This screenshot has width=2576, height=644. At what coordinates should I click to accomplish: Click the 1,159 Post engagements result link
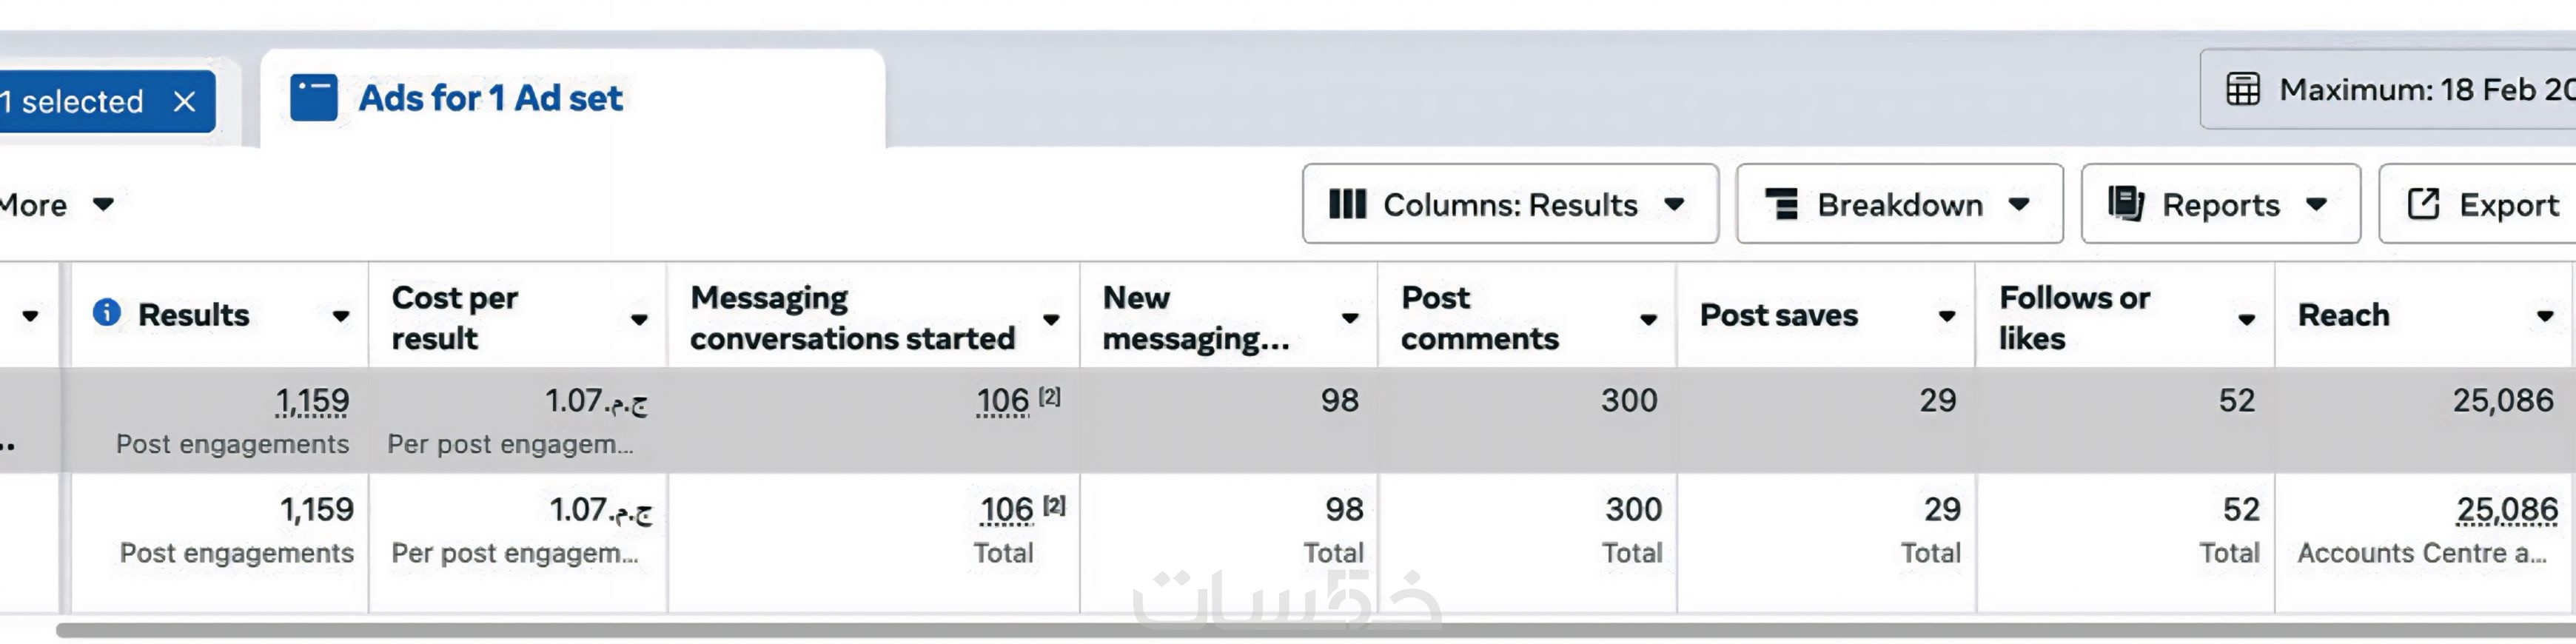pyautogui.click(x=312, y=401)
